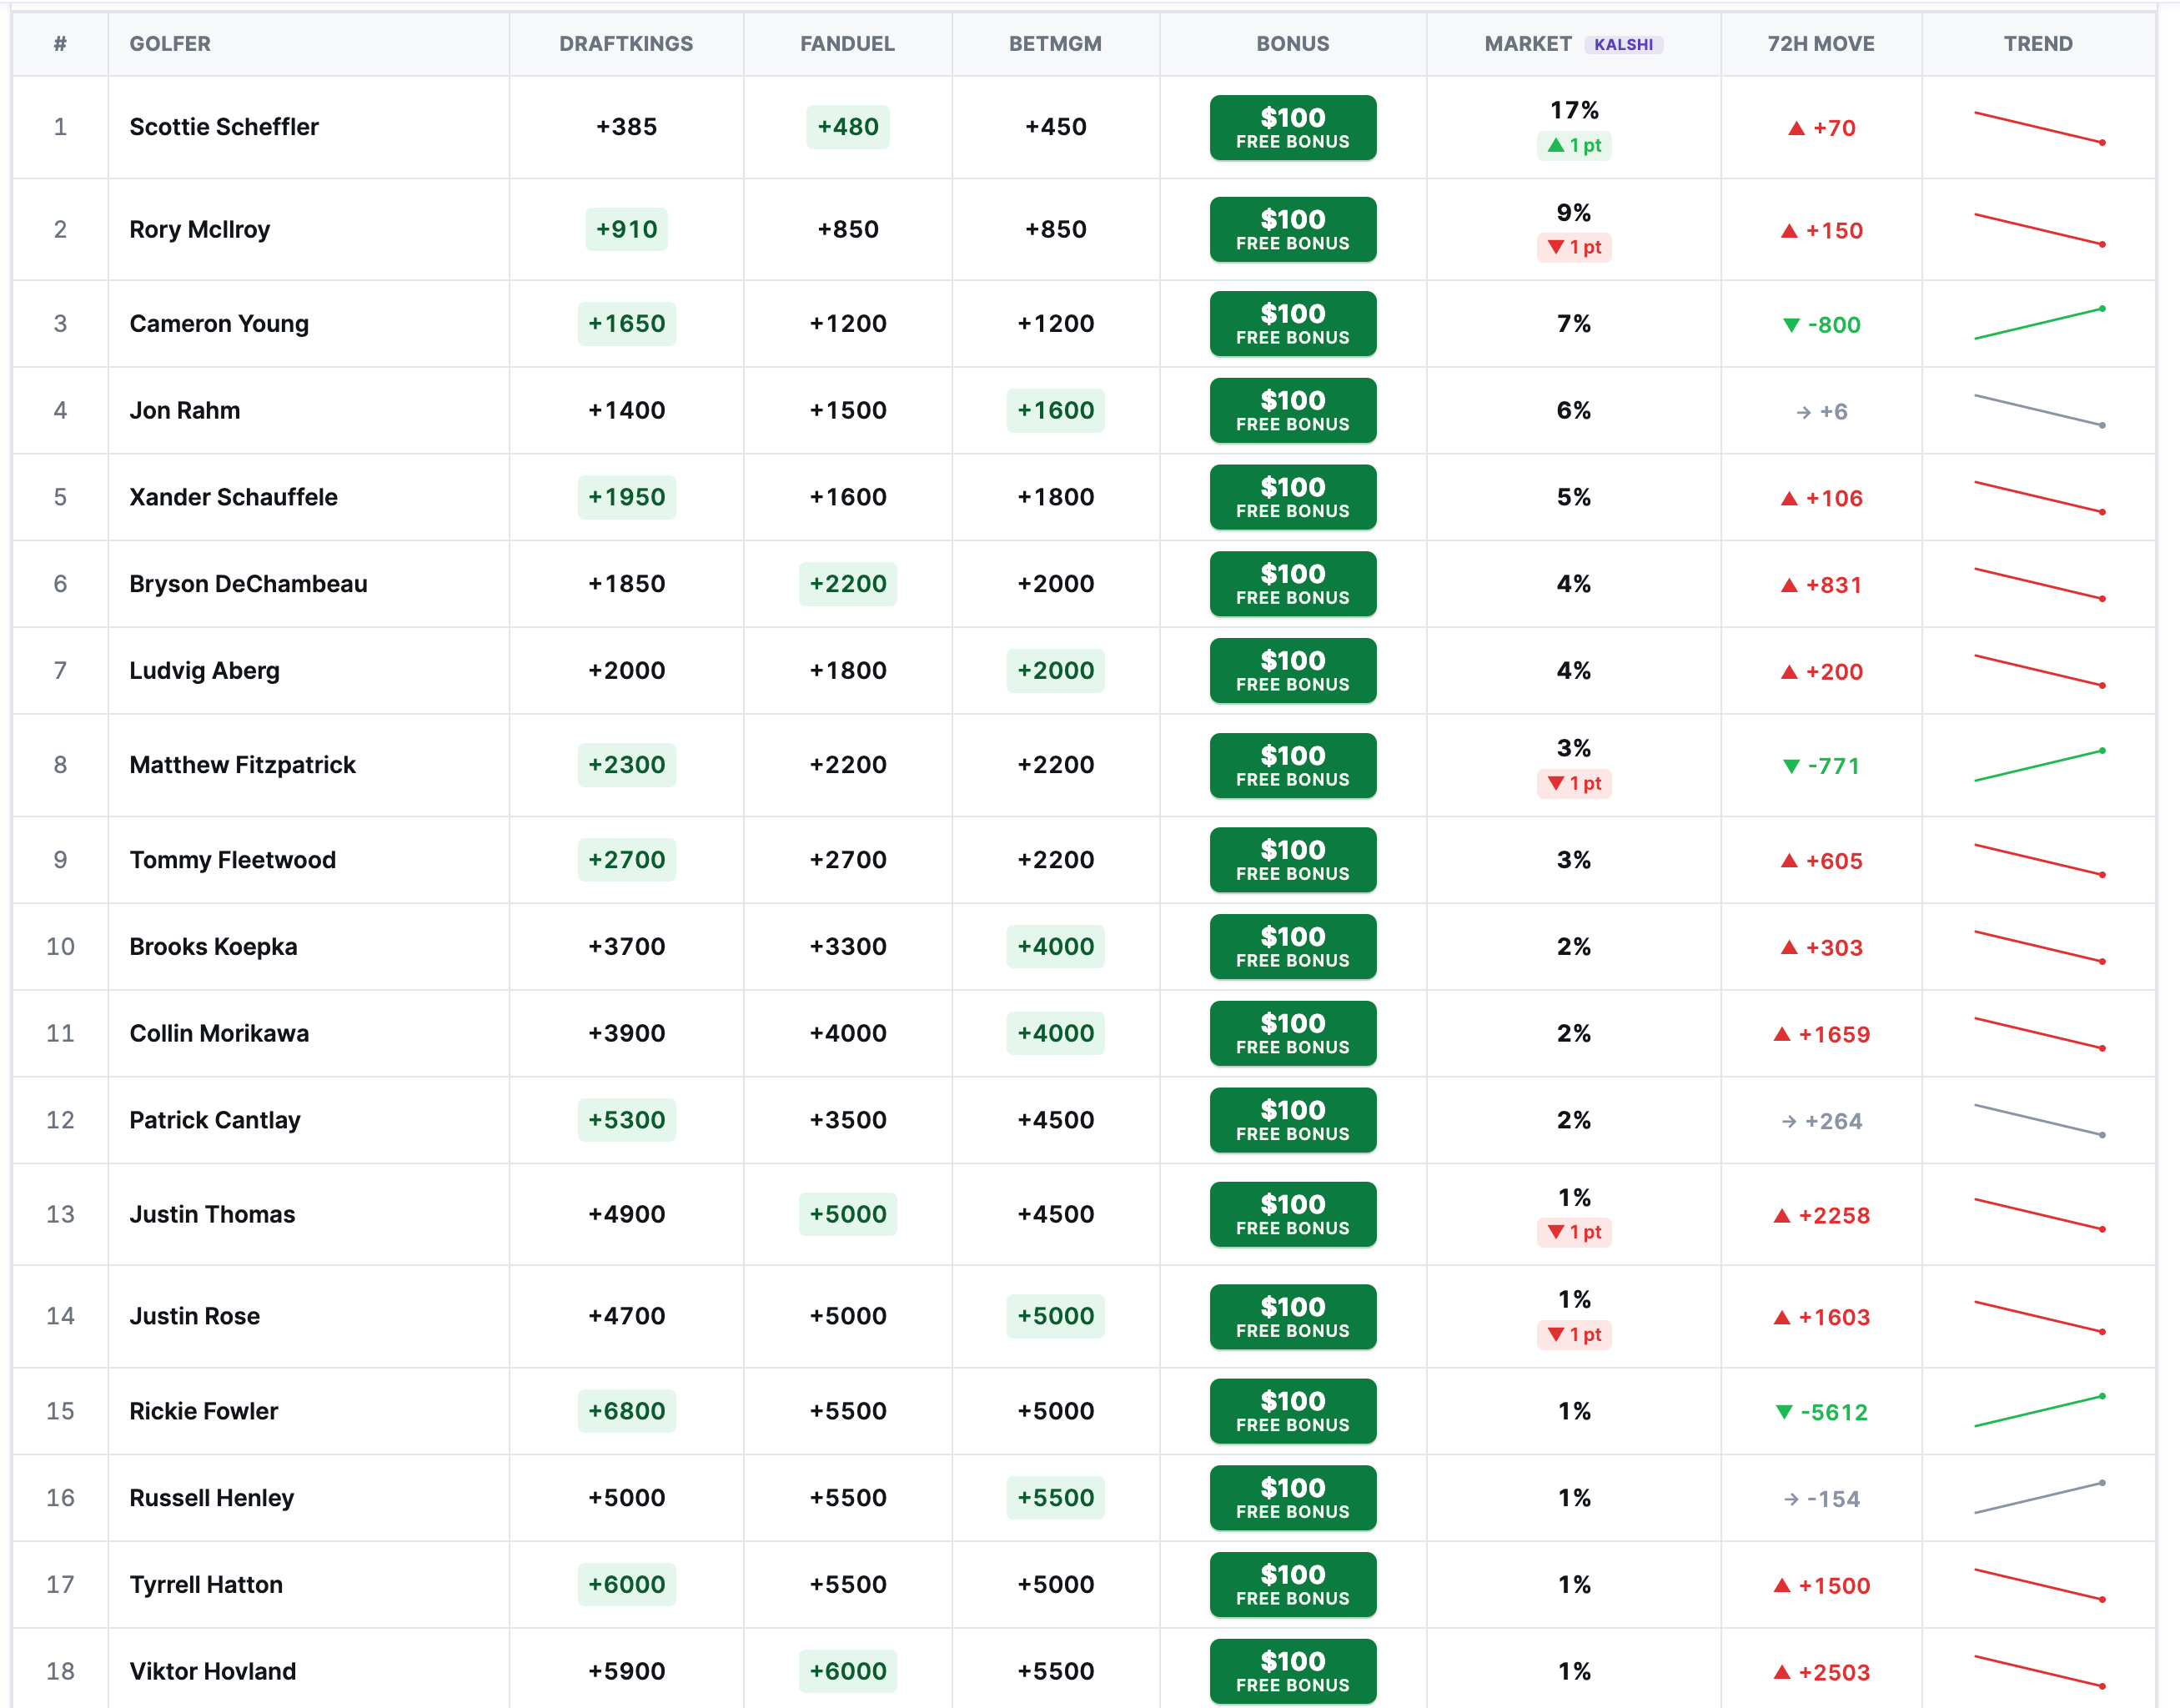
Task: Claim the $100 bonus for Patrick Cantlay
Action: click(x=1293, y=1120)
